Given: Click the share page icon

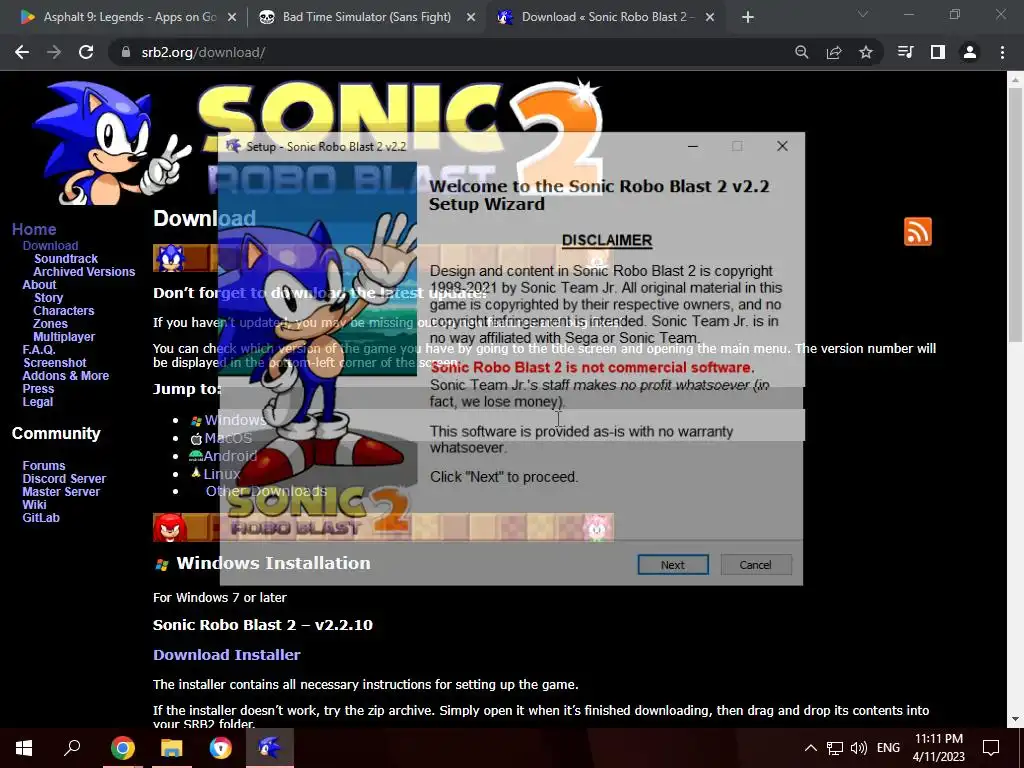Looking at the screenshot, I should [834, 52].
